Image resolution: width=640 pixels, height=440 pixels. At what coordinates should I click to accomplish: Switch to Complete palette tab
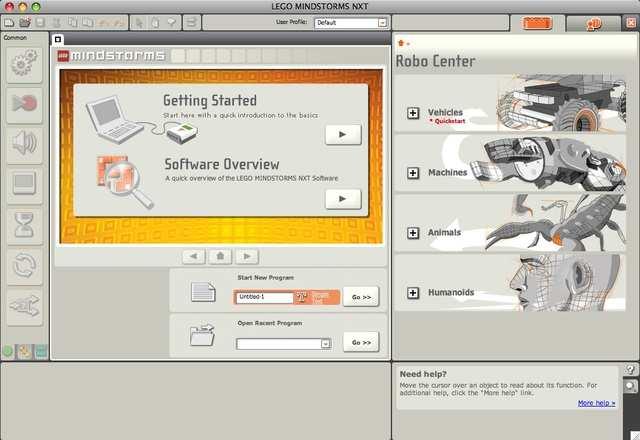pyautogui.click(x=24, y=351)
